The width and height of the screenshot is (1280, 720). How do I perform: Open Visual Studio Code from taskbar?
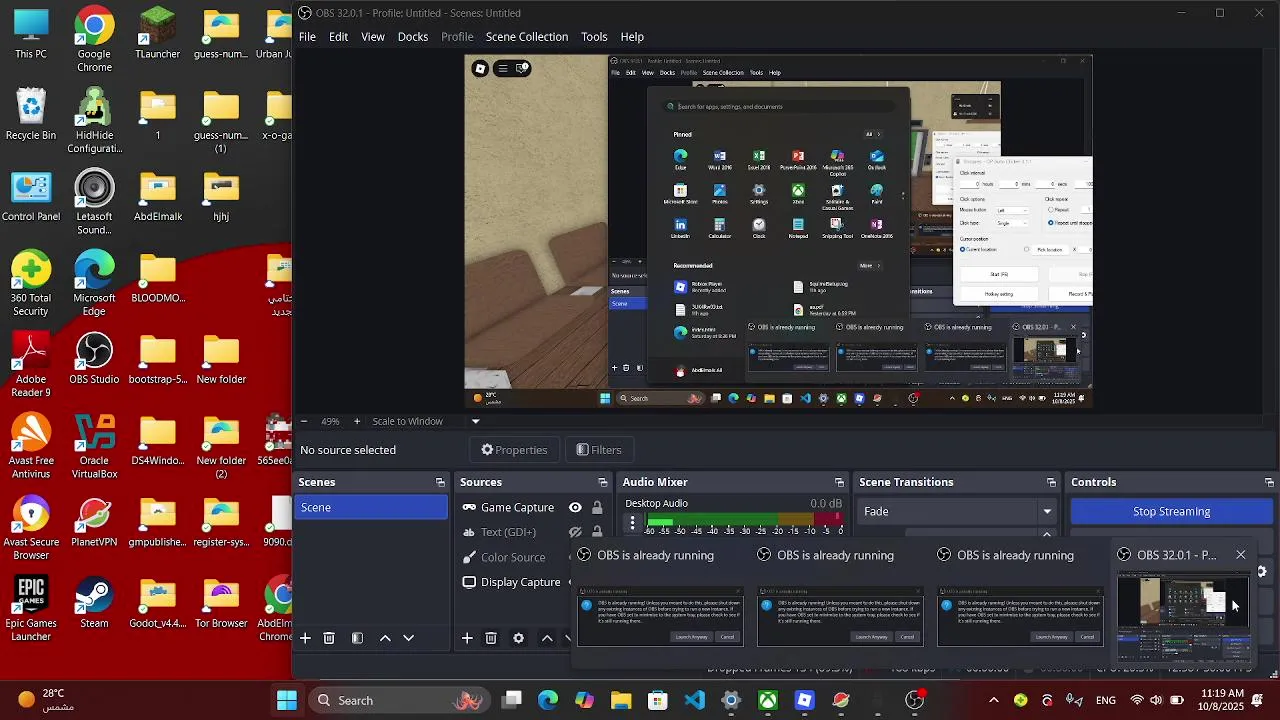[x=694, y=700]
